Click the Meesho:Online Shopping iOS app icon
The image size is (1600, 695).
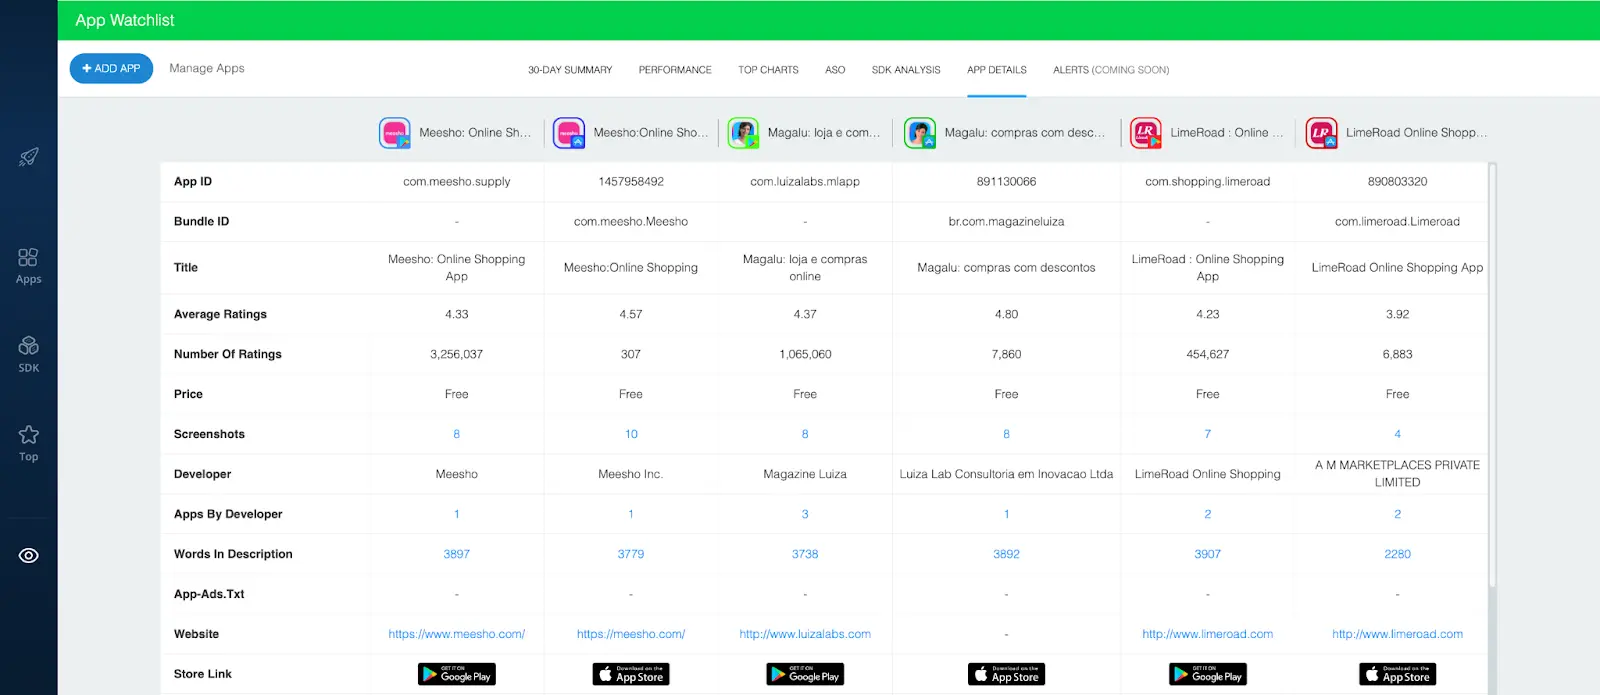point(569,133)
